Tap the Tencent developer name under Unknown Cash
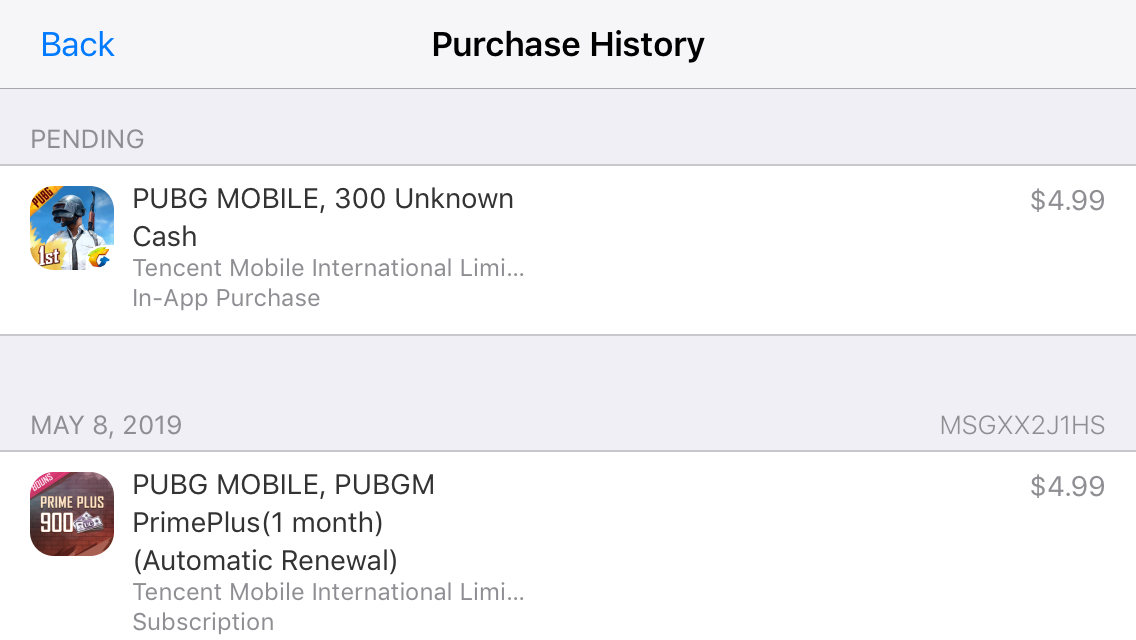The height and width of the screenshot is (640, 1136). click(x=328, y=268)
